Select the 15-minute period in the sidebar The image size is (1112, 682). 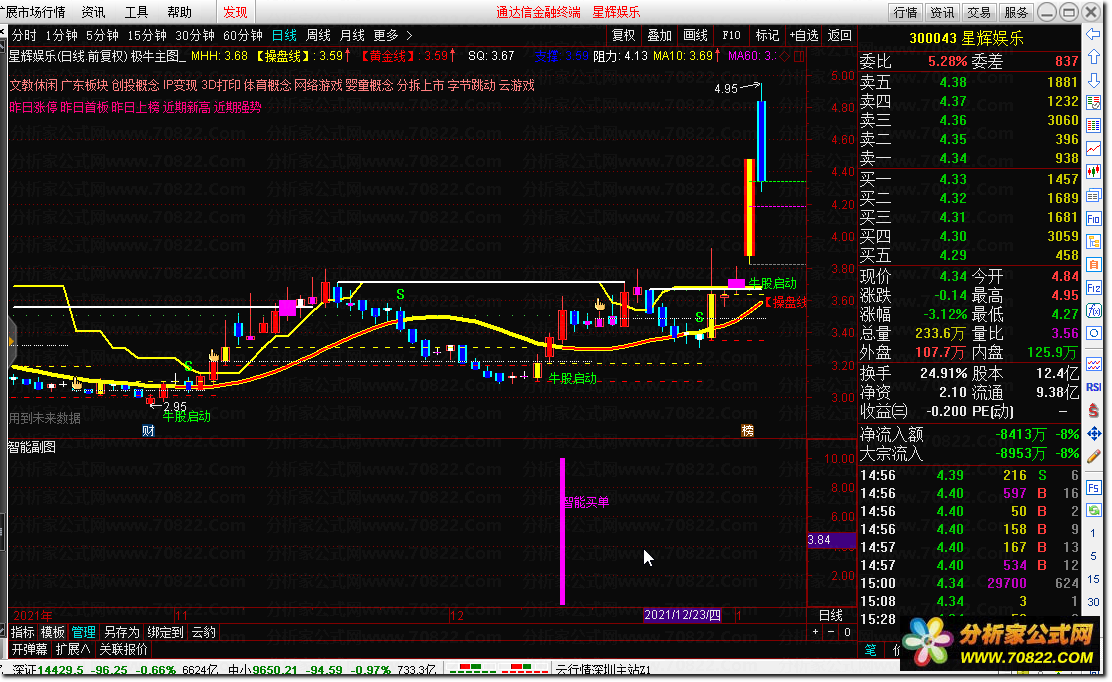coord(1093,579)
